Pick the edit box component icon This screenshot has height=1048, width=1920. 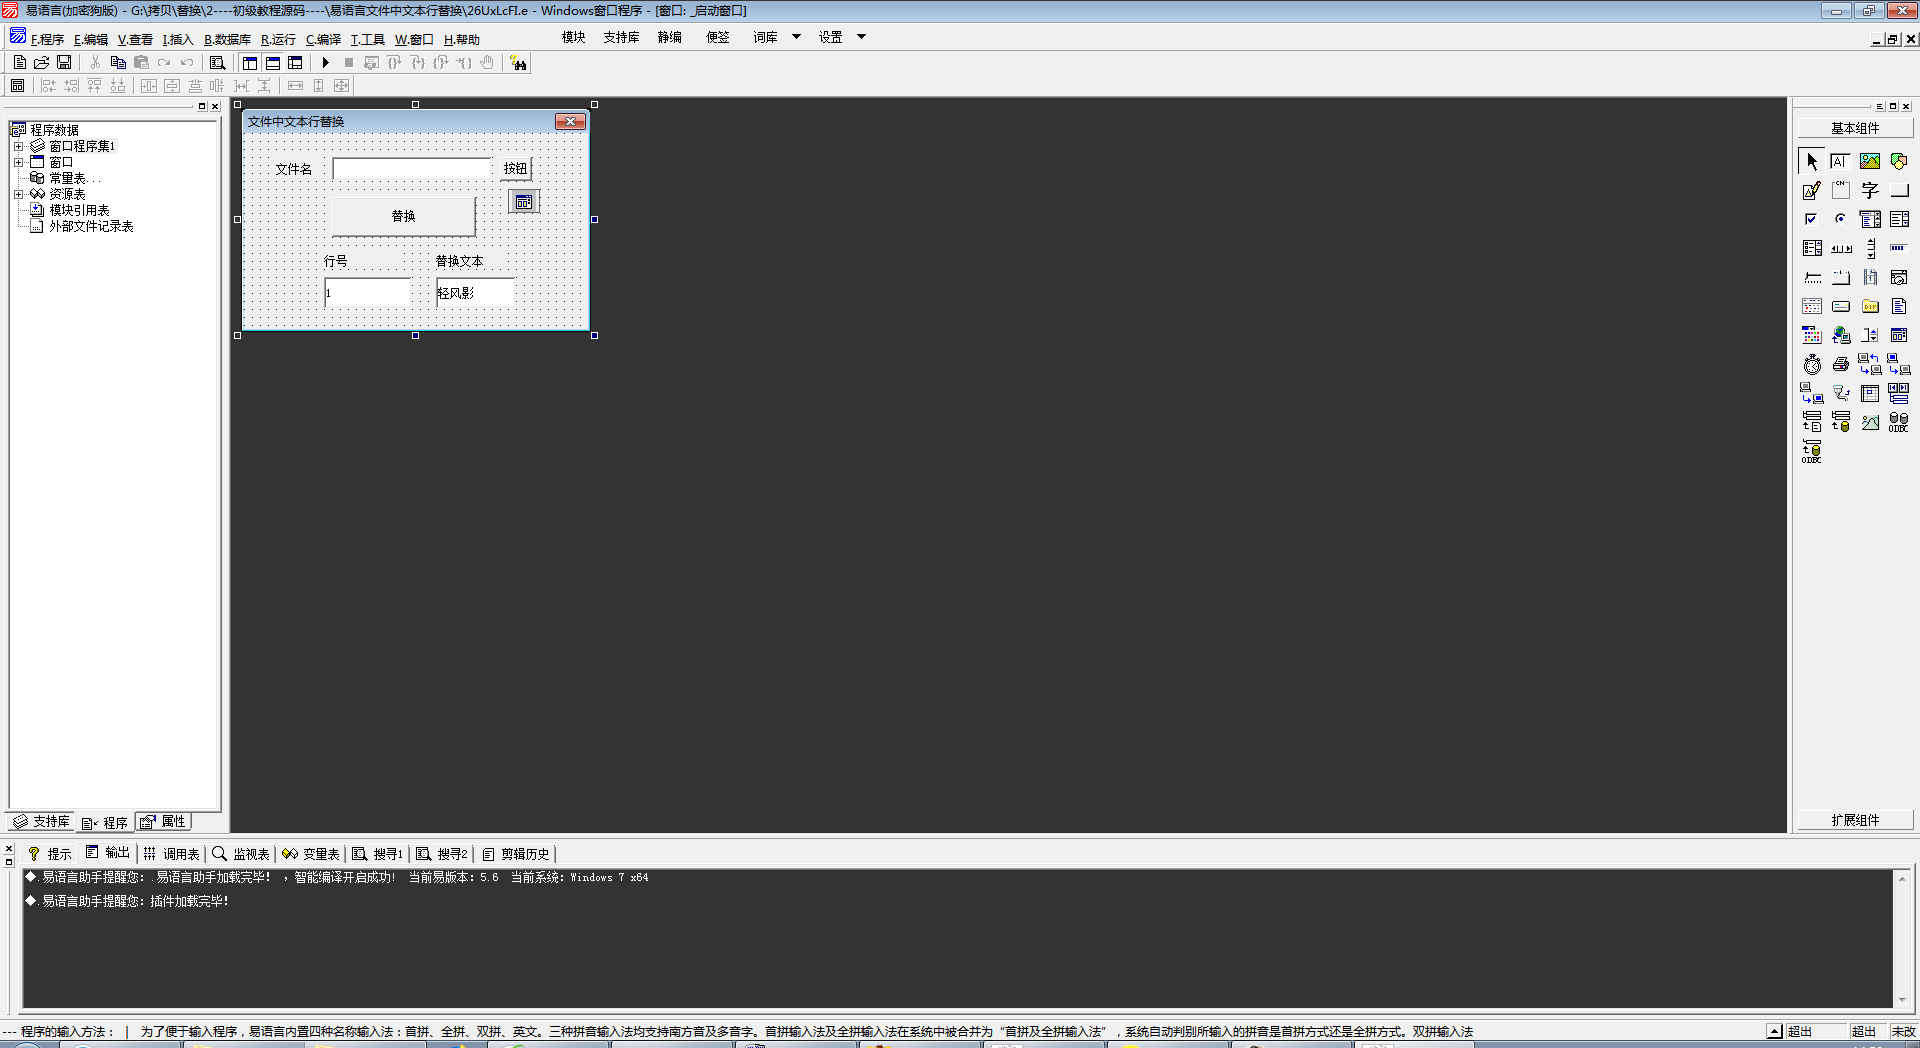click(1841, 161)
